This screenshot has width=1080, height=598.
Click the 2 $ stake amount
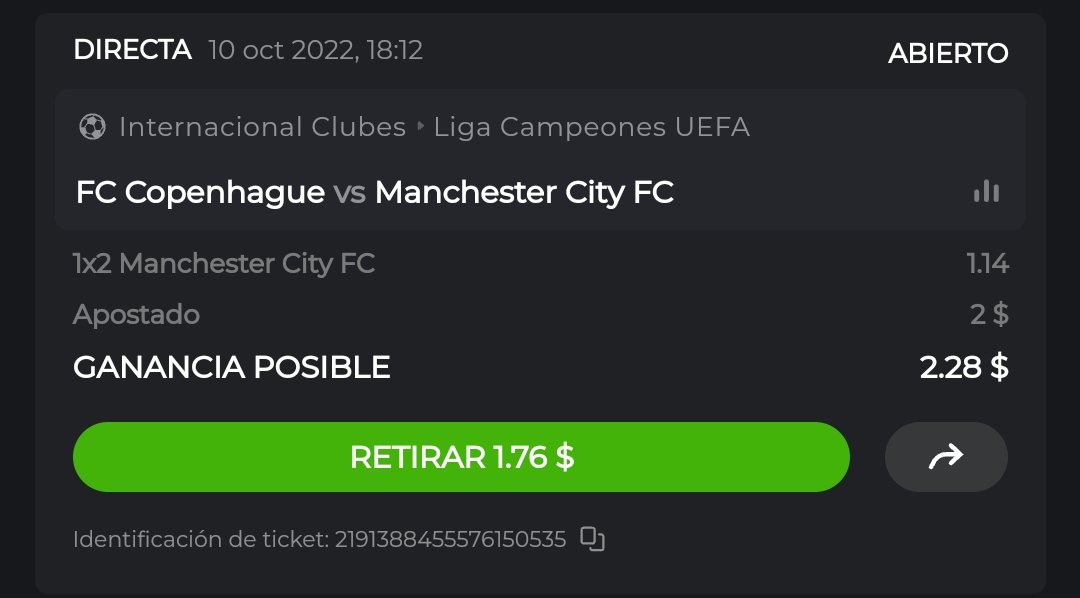(x=989, y=315)
